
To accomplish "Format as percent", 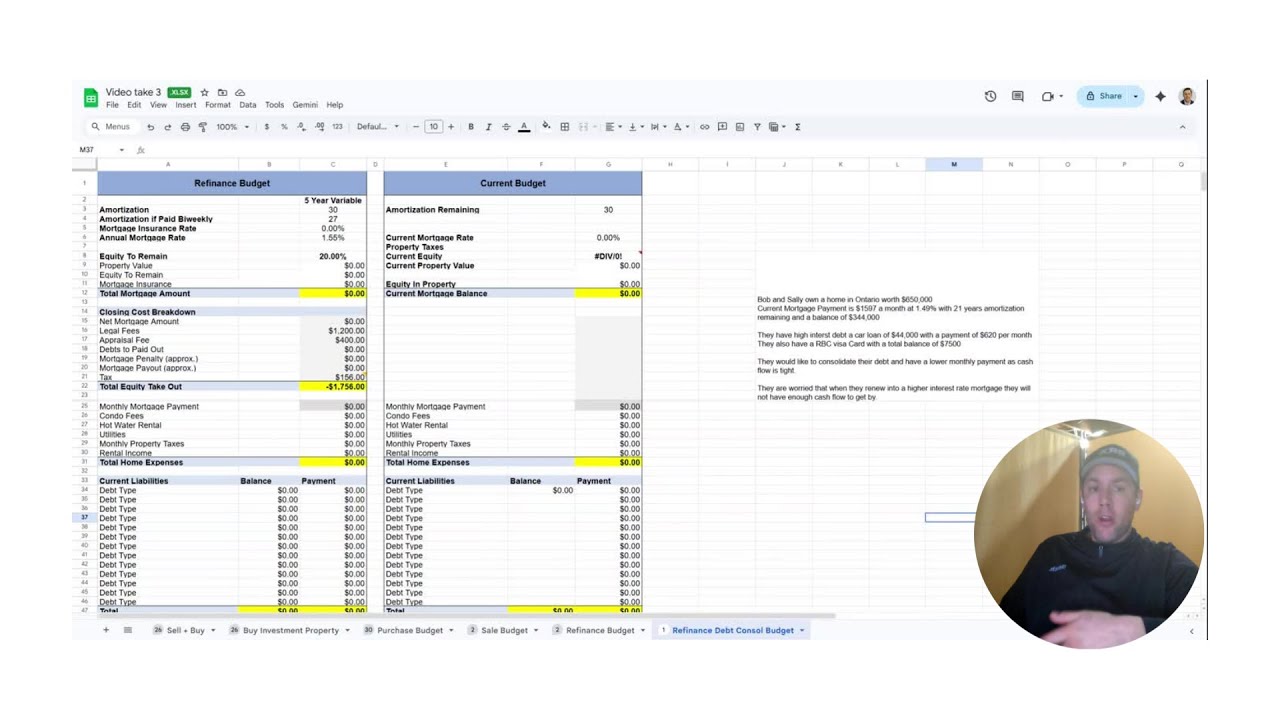I will pos(284,127).
